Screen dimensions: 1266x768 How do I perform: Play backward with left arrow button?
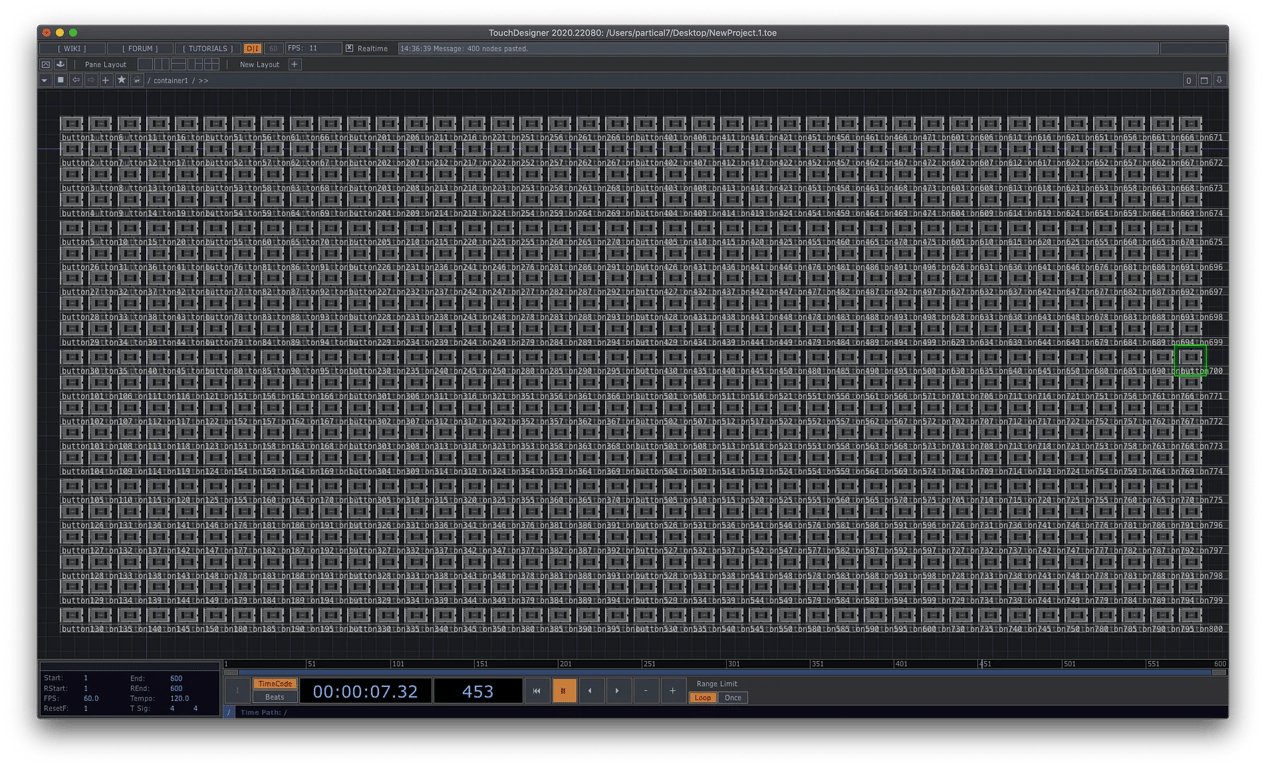(590, 691)
